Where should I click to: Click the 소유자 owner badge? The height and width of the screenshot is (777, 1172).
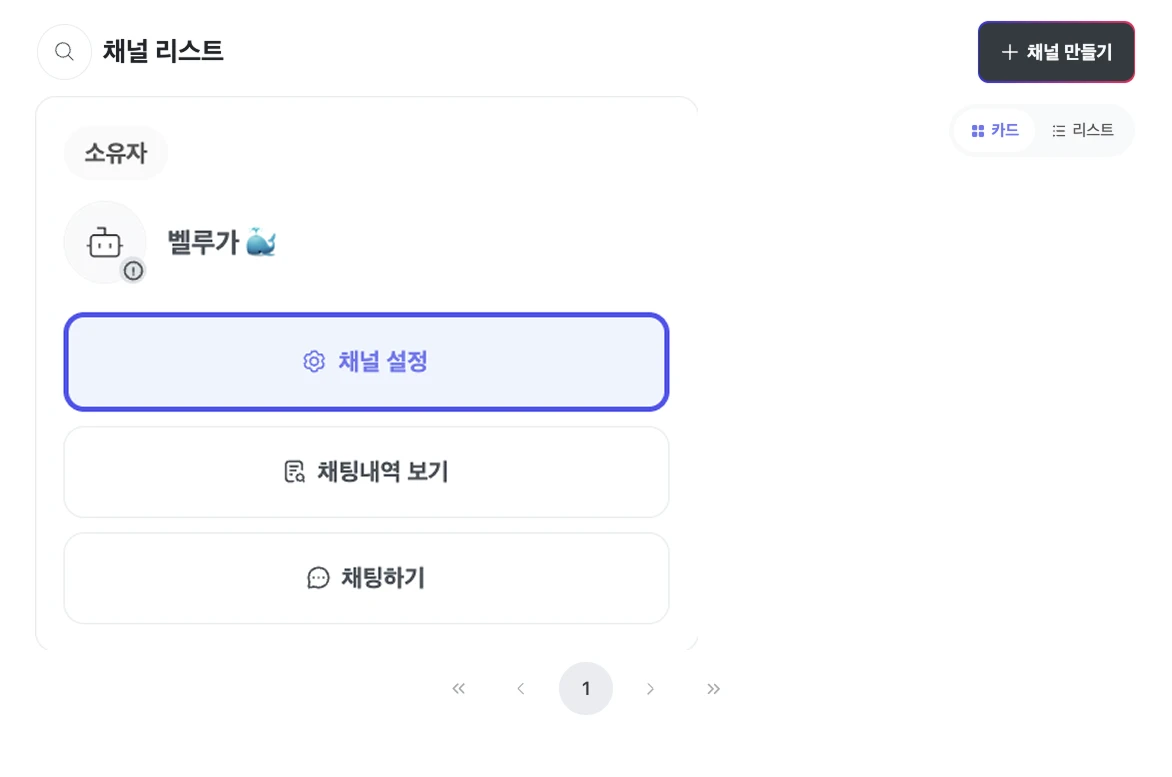pyautogui.click(x=116, y=153)
